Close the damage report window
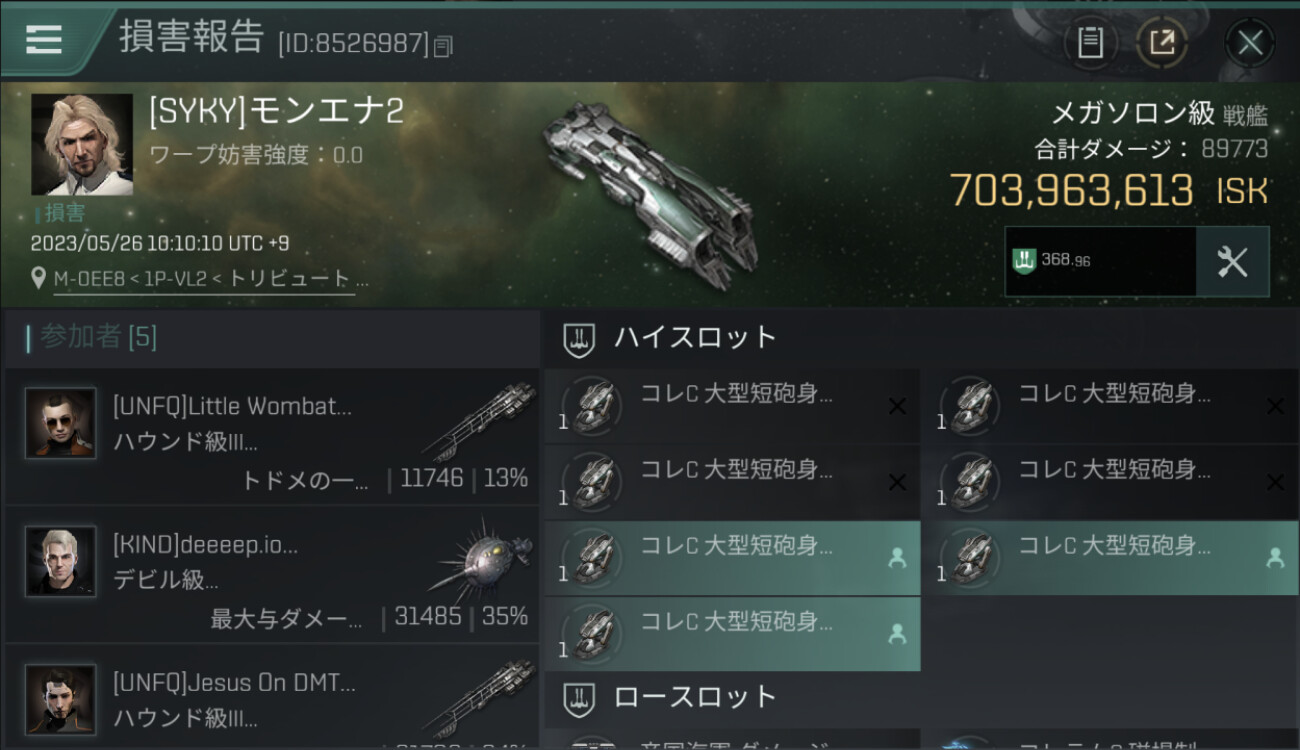The width and height of the screenshot is (1300, 750). pyautogui.click(x=1249, y=42)
